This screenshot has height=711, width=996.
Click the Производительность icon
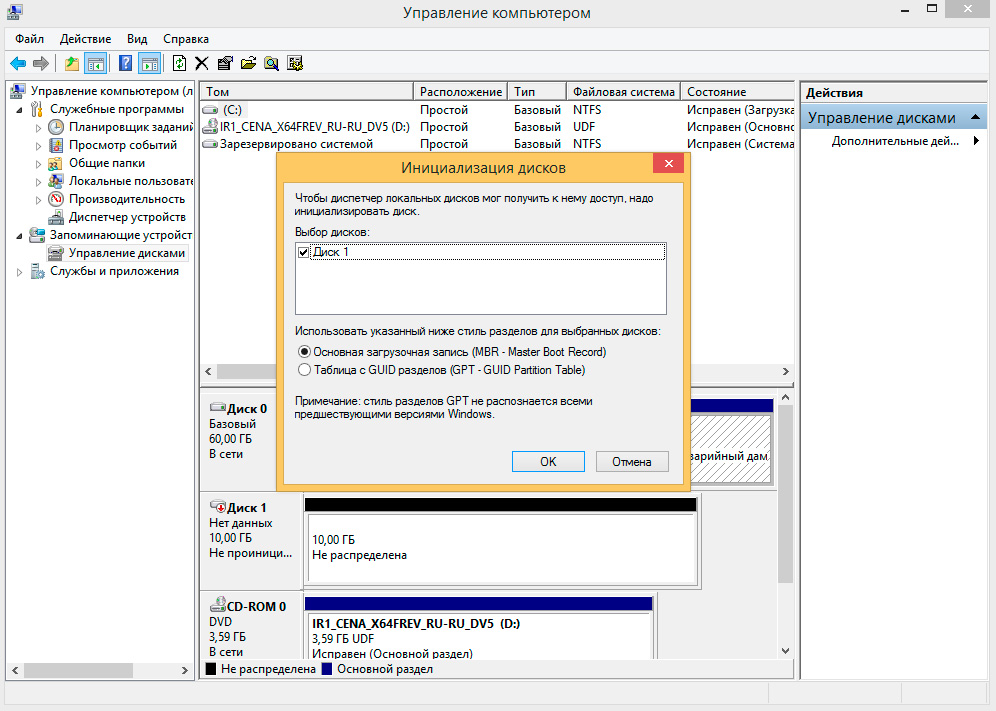pos(56,199)
